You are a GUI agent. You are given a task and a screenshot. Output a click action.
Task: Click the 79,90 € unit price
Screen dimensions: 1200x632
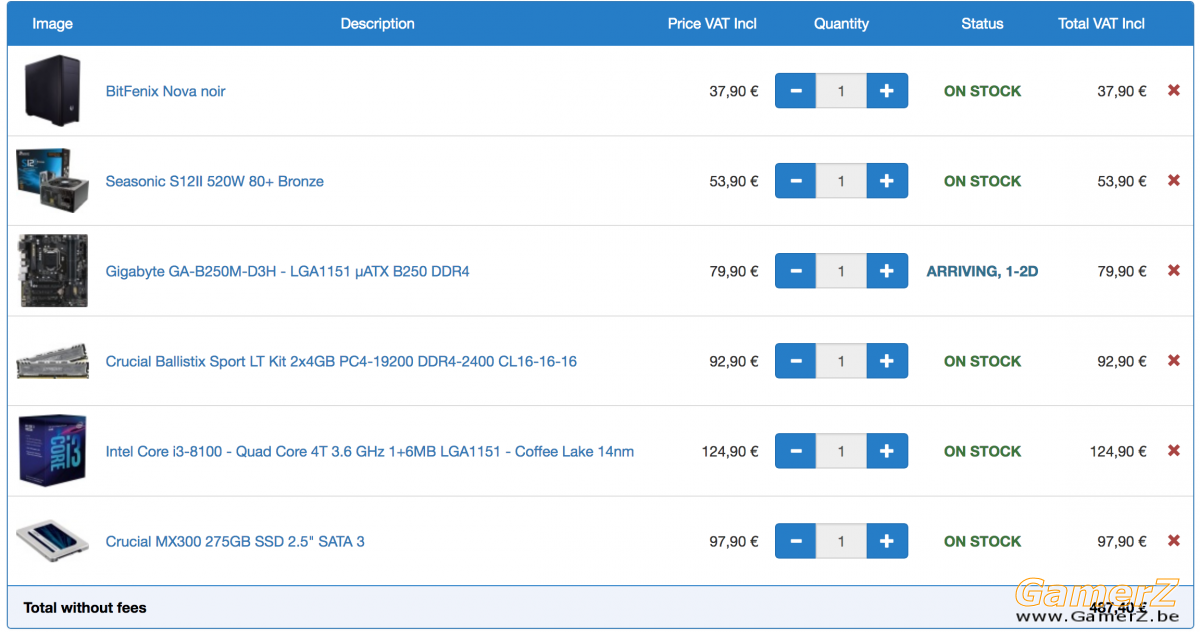pyautogui.click(x=734, y=271)
